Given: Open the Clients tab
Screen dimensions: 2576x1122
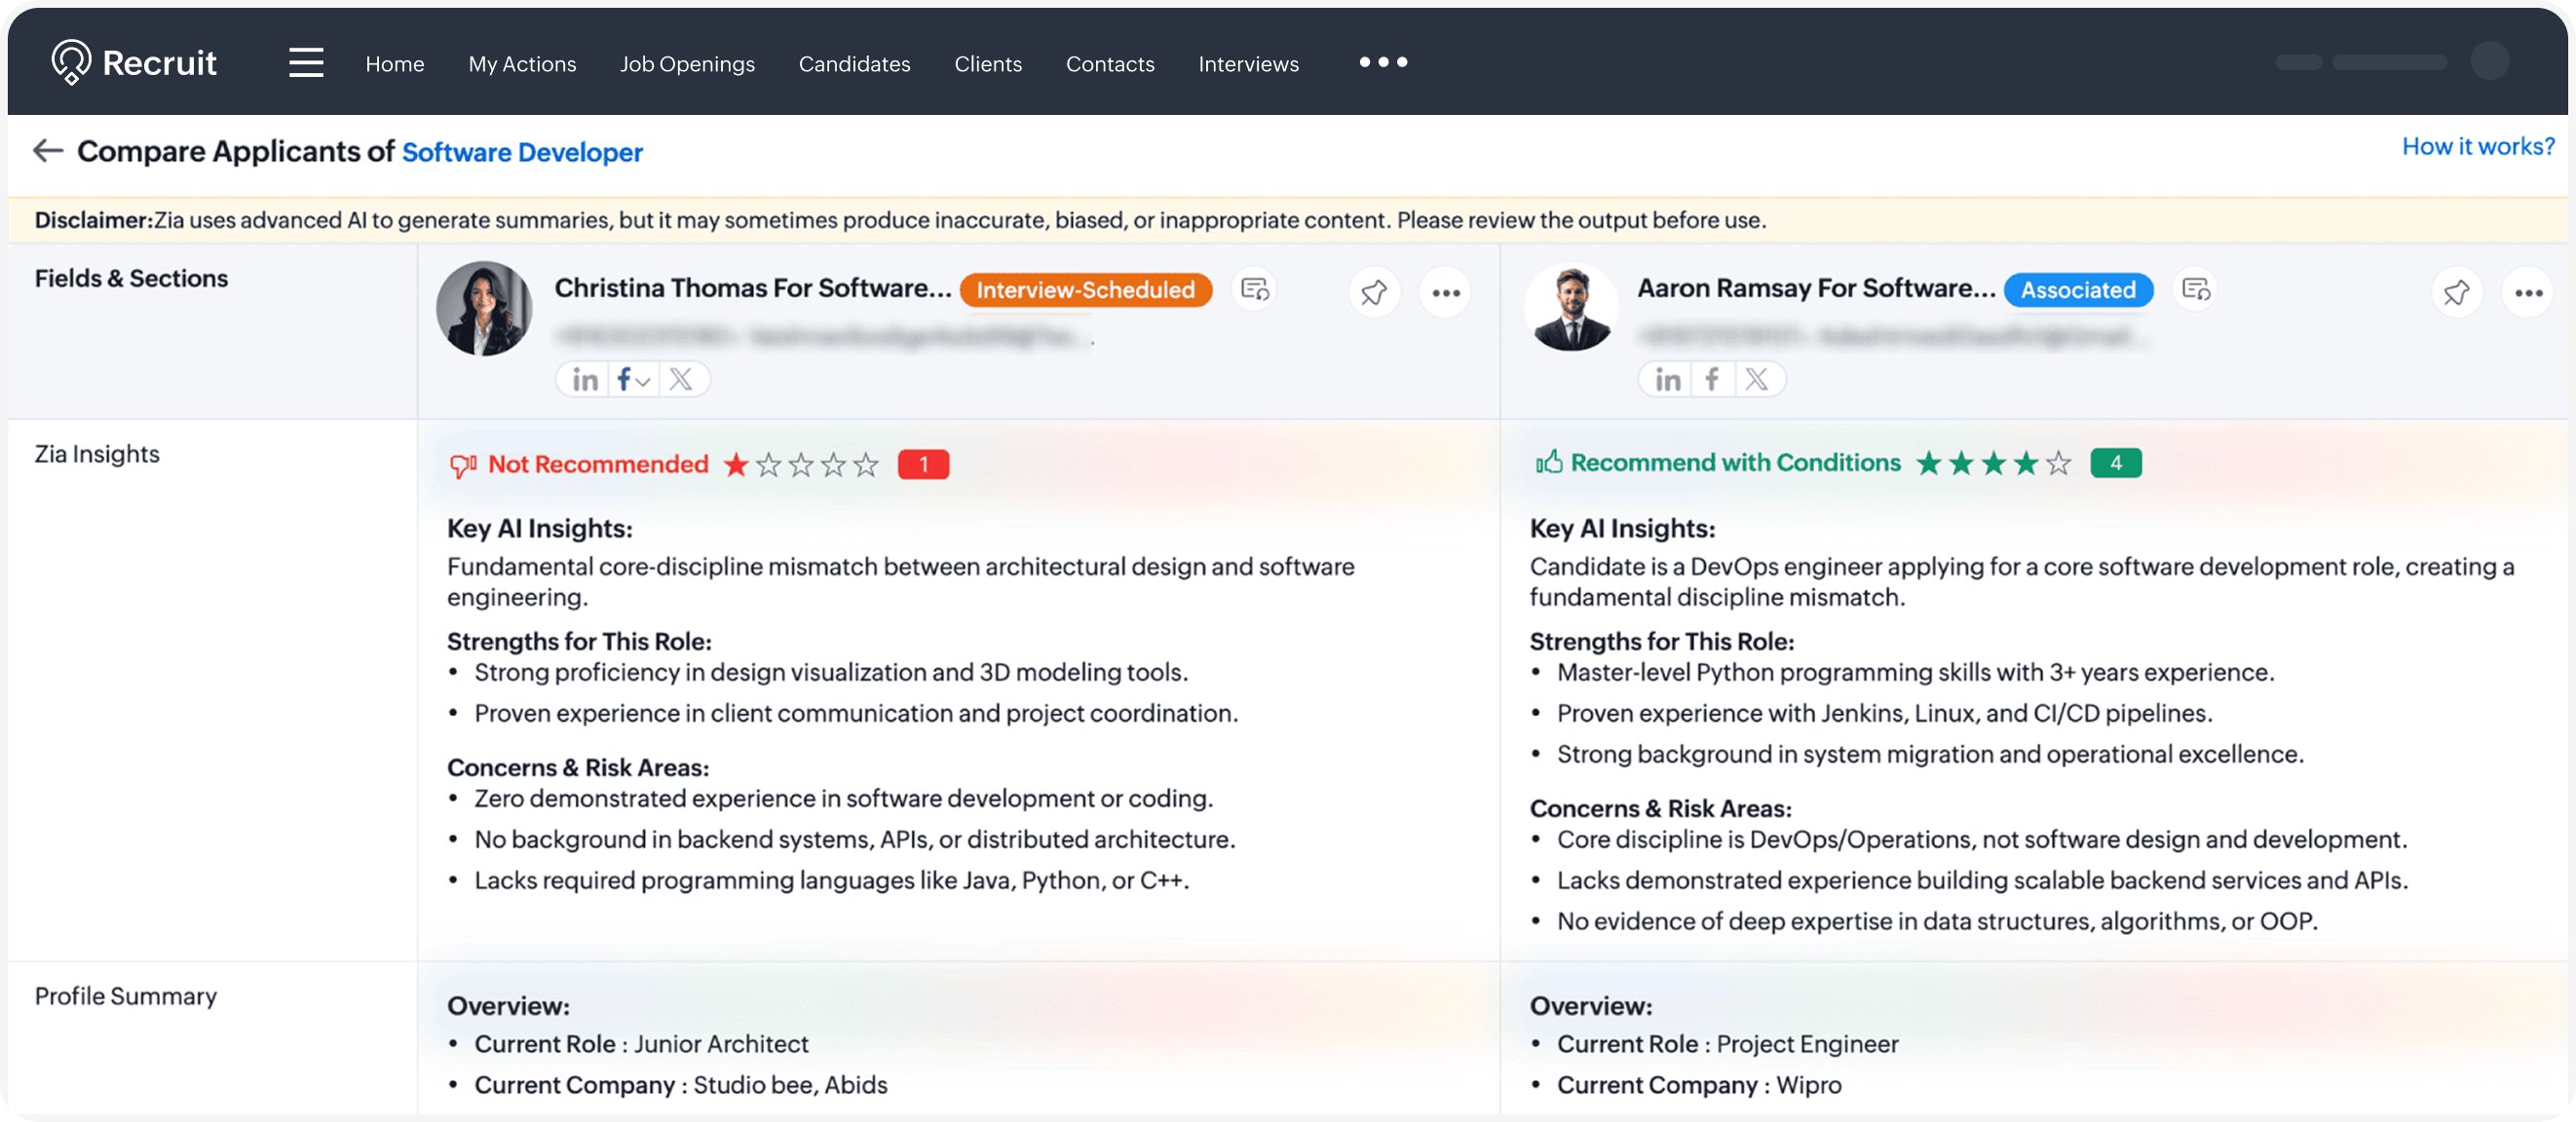Looking at the screenshot, I should [x=988, y=64].
